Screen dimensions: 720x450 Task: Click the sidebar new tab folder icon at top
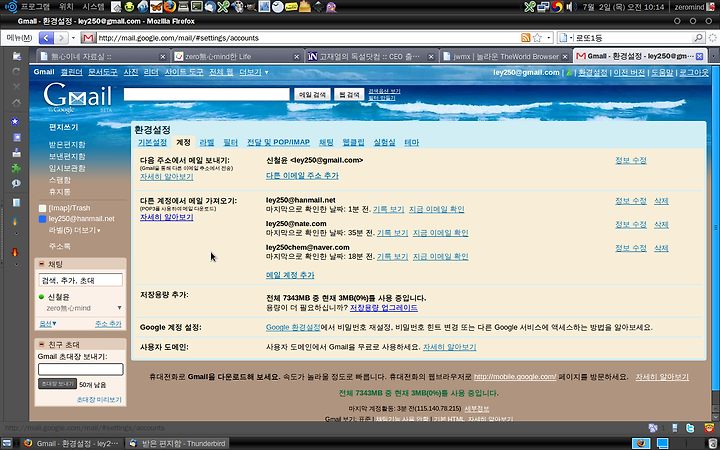click(17, 56)
